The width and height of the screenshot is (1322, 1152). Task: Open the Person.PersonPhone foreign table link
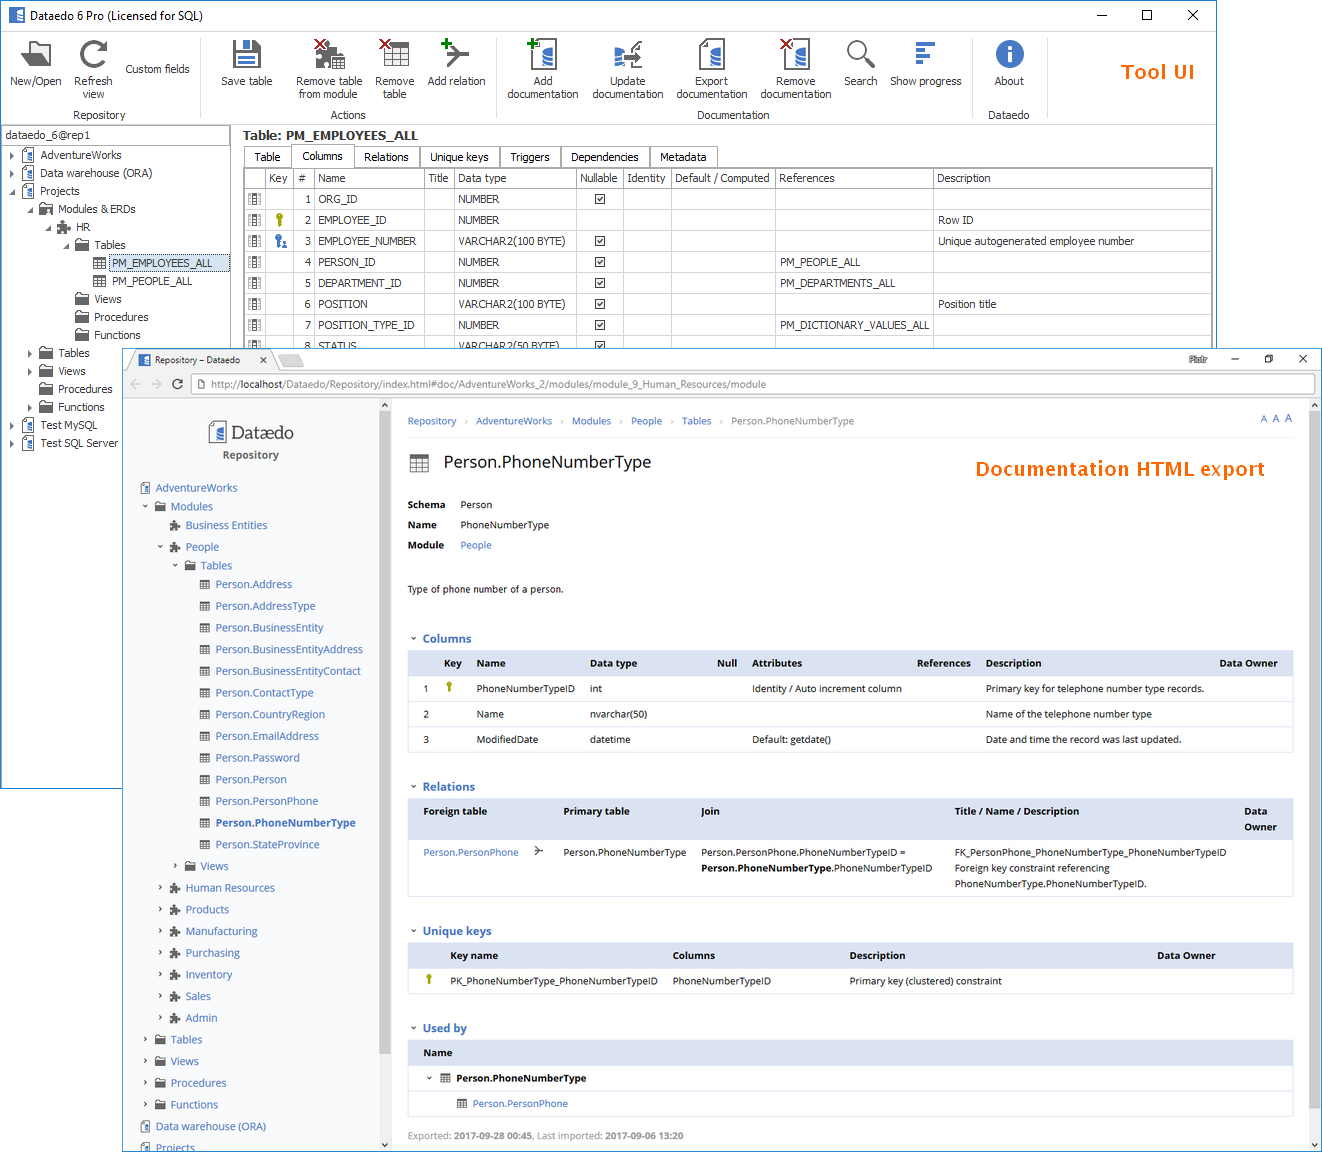(471, 853)
